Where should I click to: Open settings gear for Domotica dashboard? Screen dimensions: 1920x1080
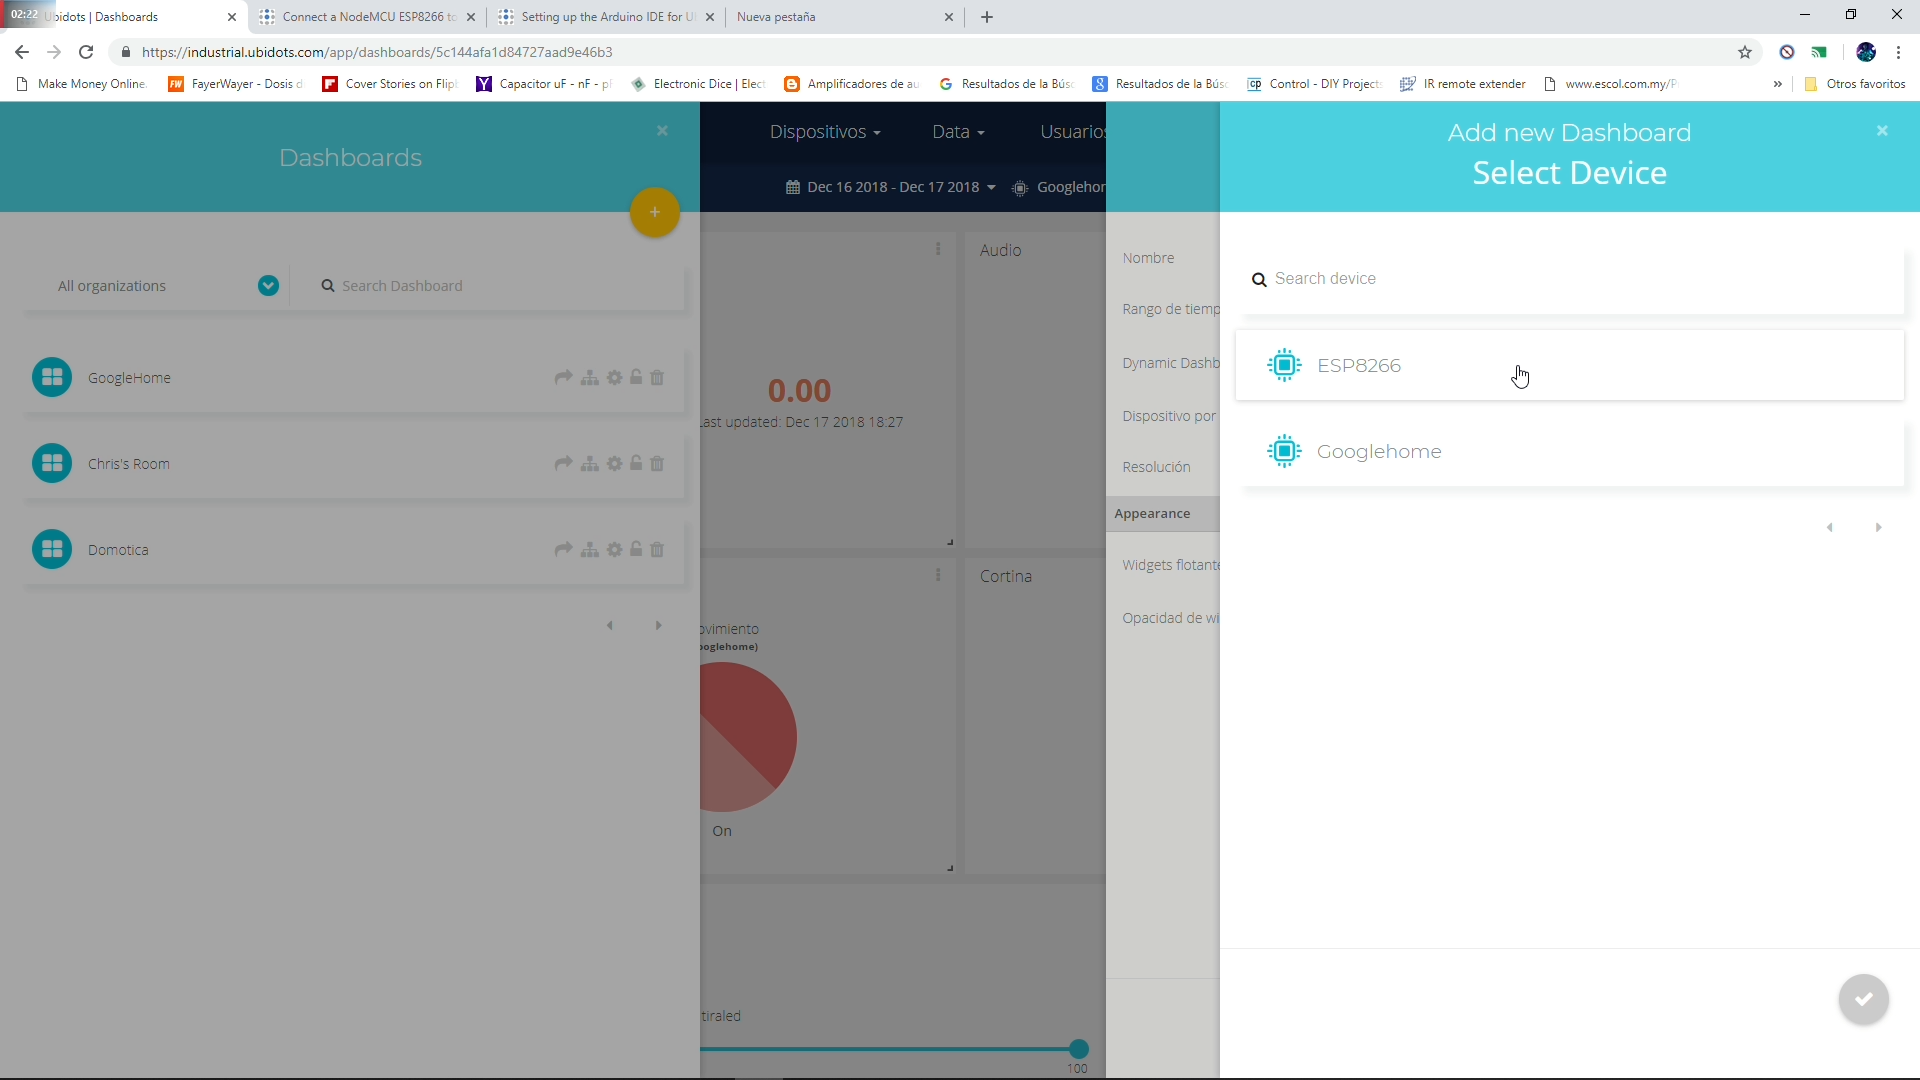click(615, 550)
